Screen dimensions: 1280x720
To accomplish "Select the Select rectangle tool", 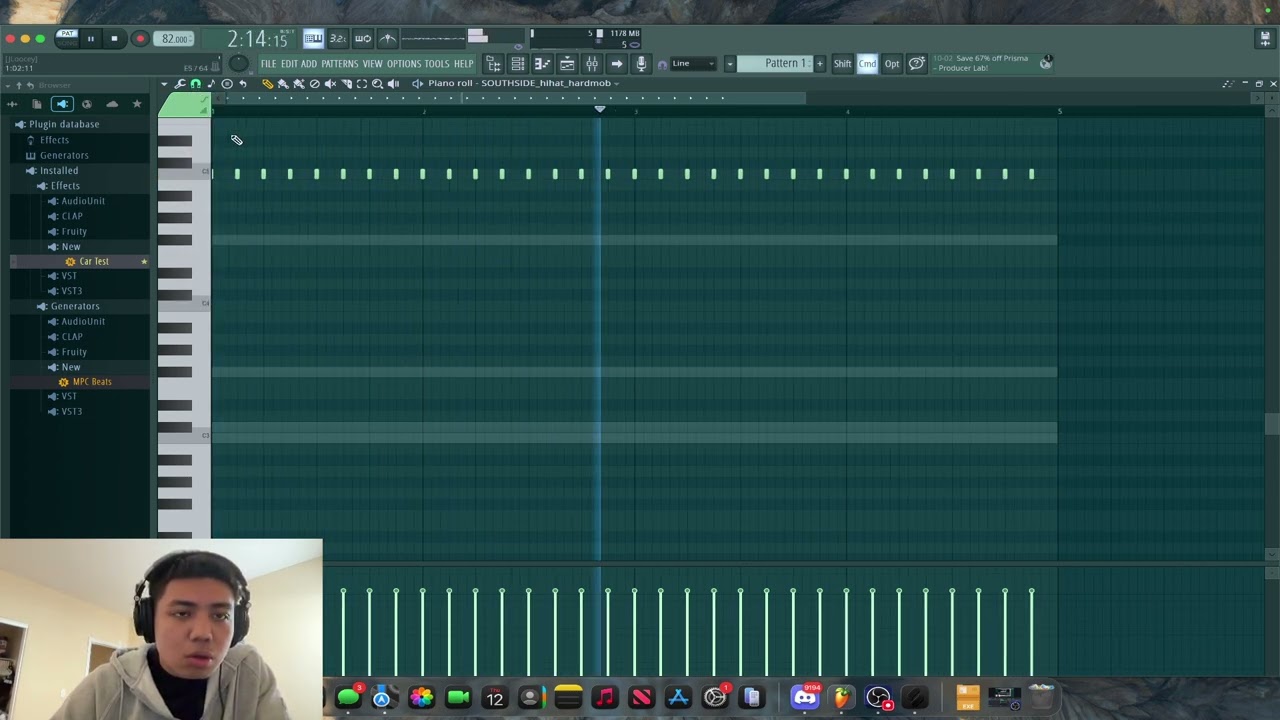I will point(362,84).
